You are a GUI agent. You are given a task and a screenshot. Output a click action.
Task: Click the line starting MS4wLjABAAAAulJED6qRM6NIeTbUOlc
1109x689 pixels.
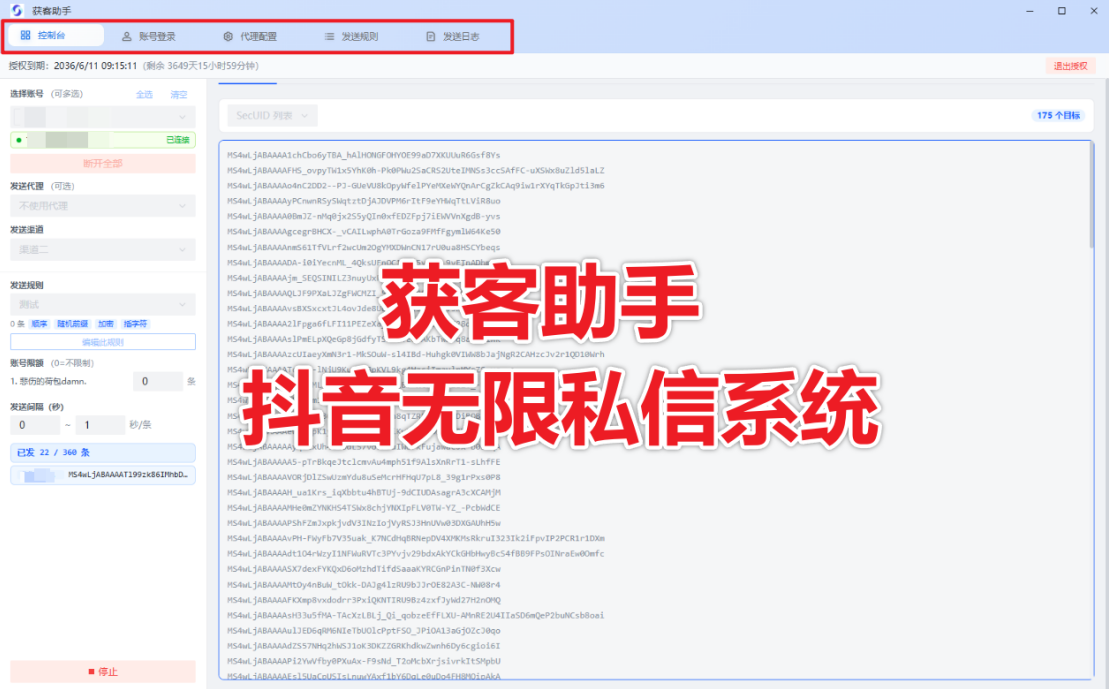coord(364,631)
